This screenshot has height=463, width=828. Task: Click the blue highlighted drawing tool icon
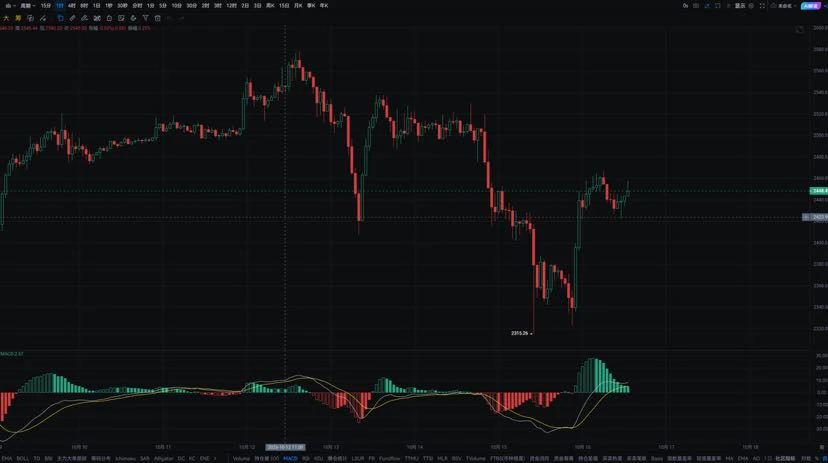tap(60, 18)
